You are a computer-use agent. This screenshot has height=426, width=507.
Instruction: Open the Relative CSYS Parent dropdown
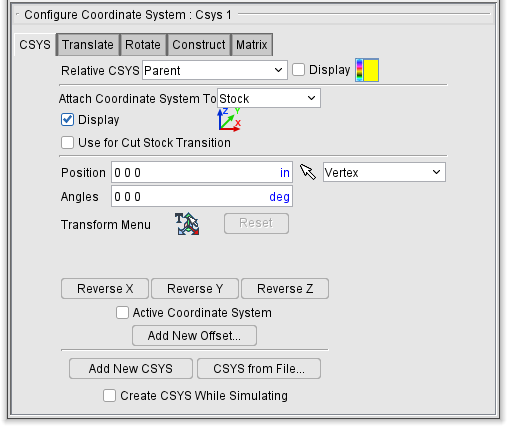(215, 70)
